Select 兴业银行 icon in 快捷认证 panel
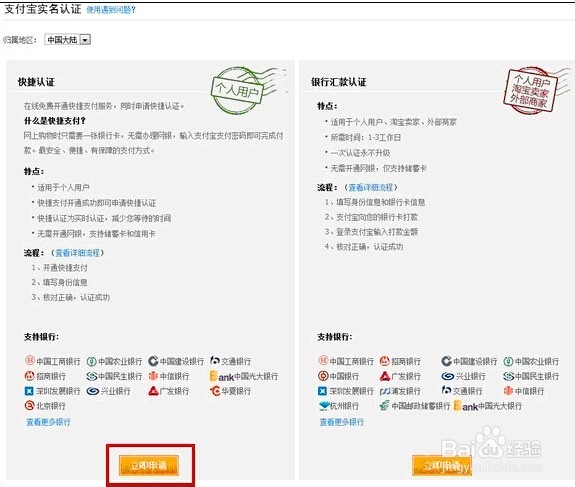Image resolution: width=575 pixels, height=487 pixels. tap(93, 391)
